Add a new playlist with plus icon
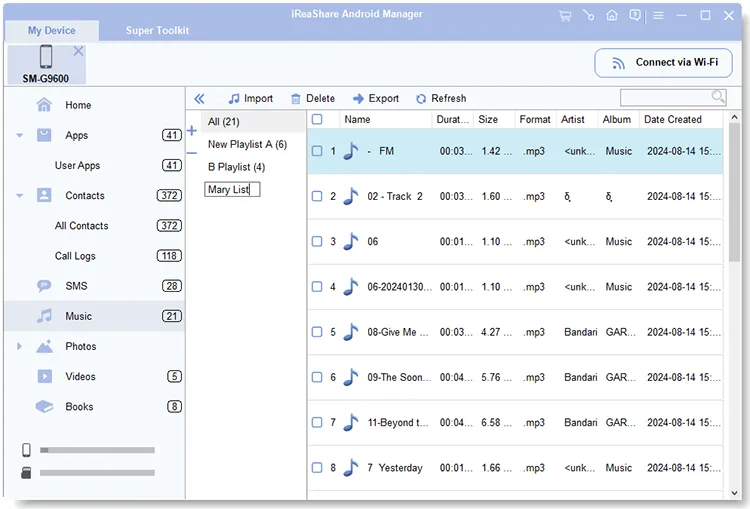This screenshot has height=509, width=750. 192,131
